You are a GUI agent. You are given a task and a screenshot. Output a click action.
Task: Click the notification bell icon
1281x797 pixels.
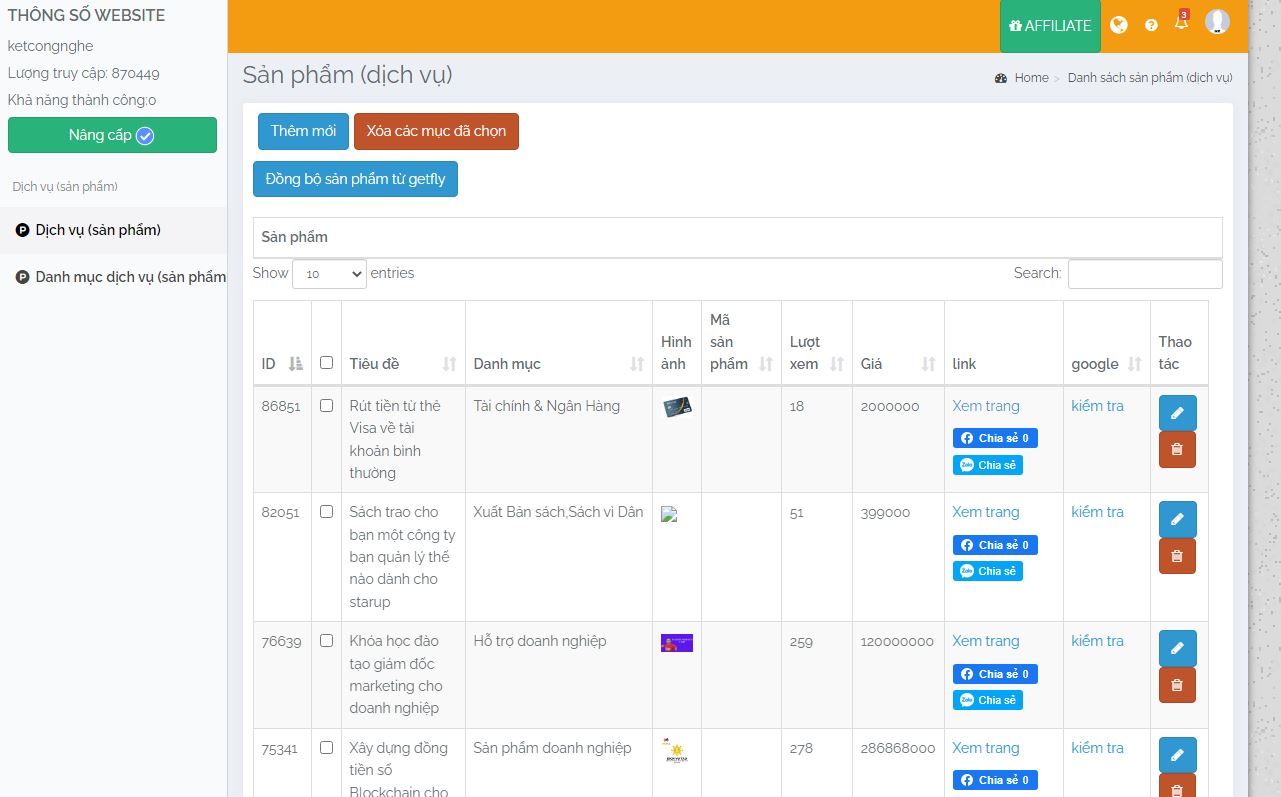[x=1181, y=23]
